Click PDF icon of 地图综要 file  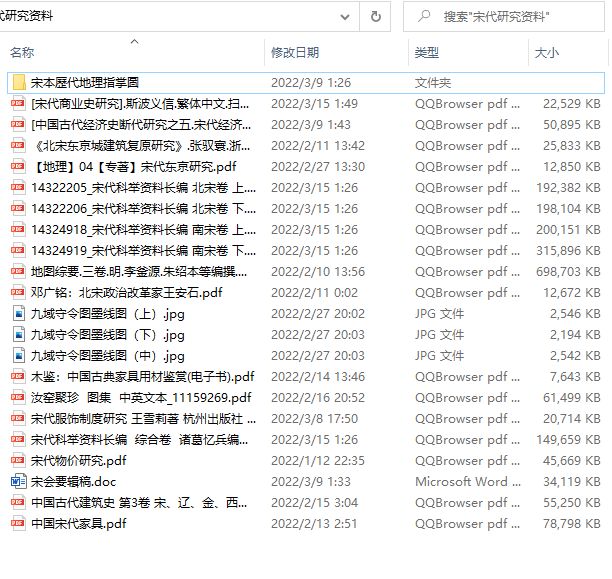pyautogui.click(x=18, y=272)
